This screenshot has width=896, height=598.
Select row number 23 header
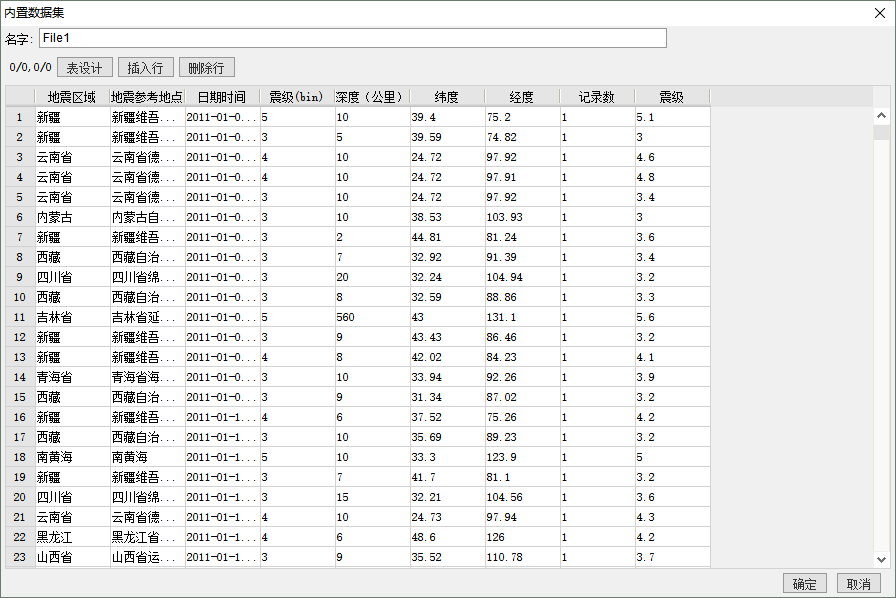20,557
